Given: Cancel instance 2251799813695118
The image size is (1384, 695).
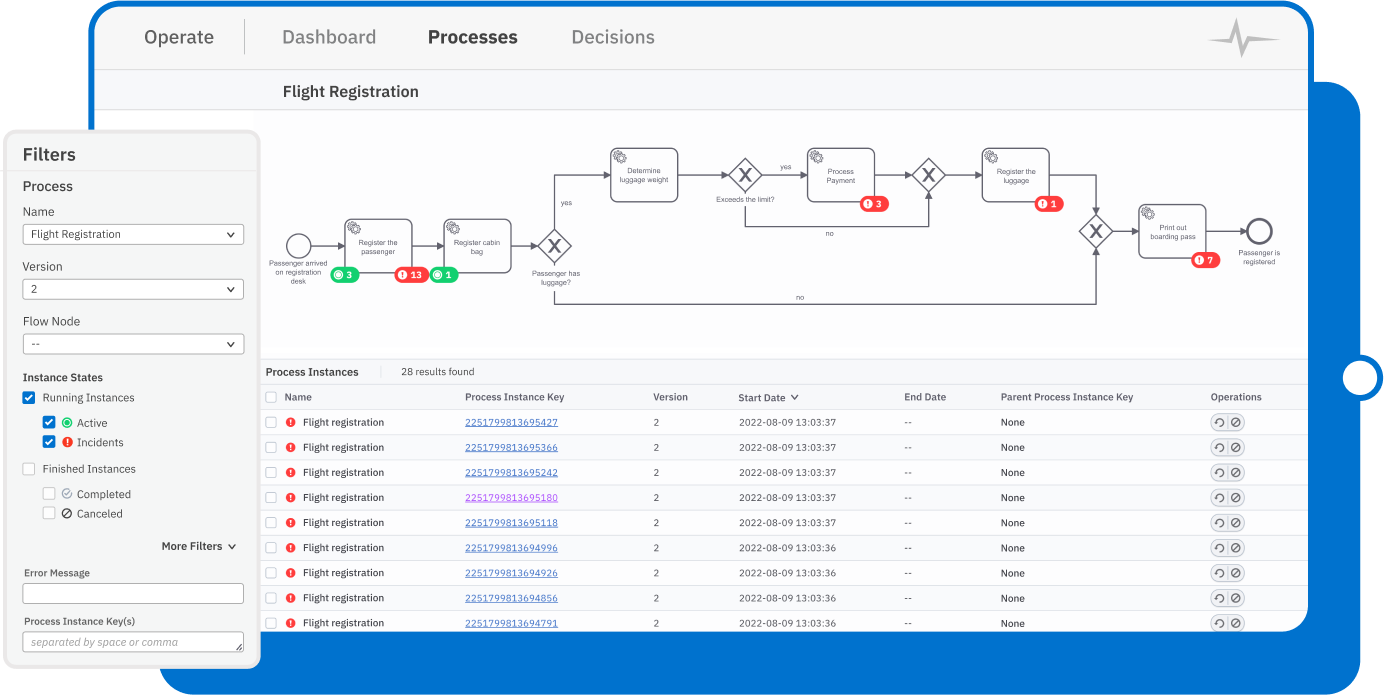Looking at the screenshot, I should click(x=1236, y=523).
